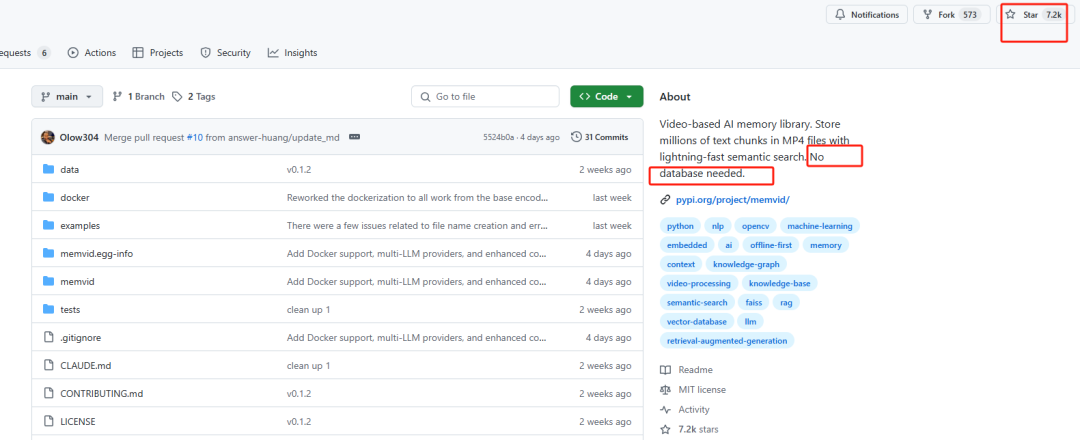The image size is (1080, 440).
Task: Open the .gitignore file
Action: pyautogui.click(x=81, y=337)
